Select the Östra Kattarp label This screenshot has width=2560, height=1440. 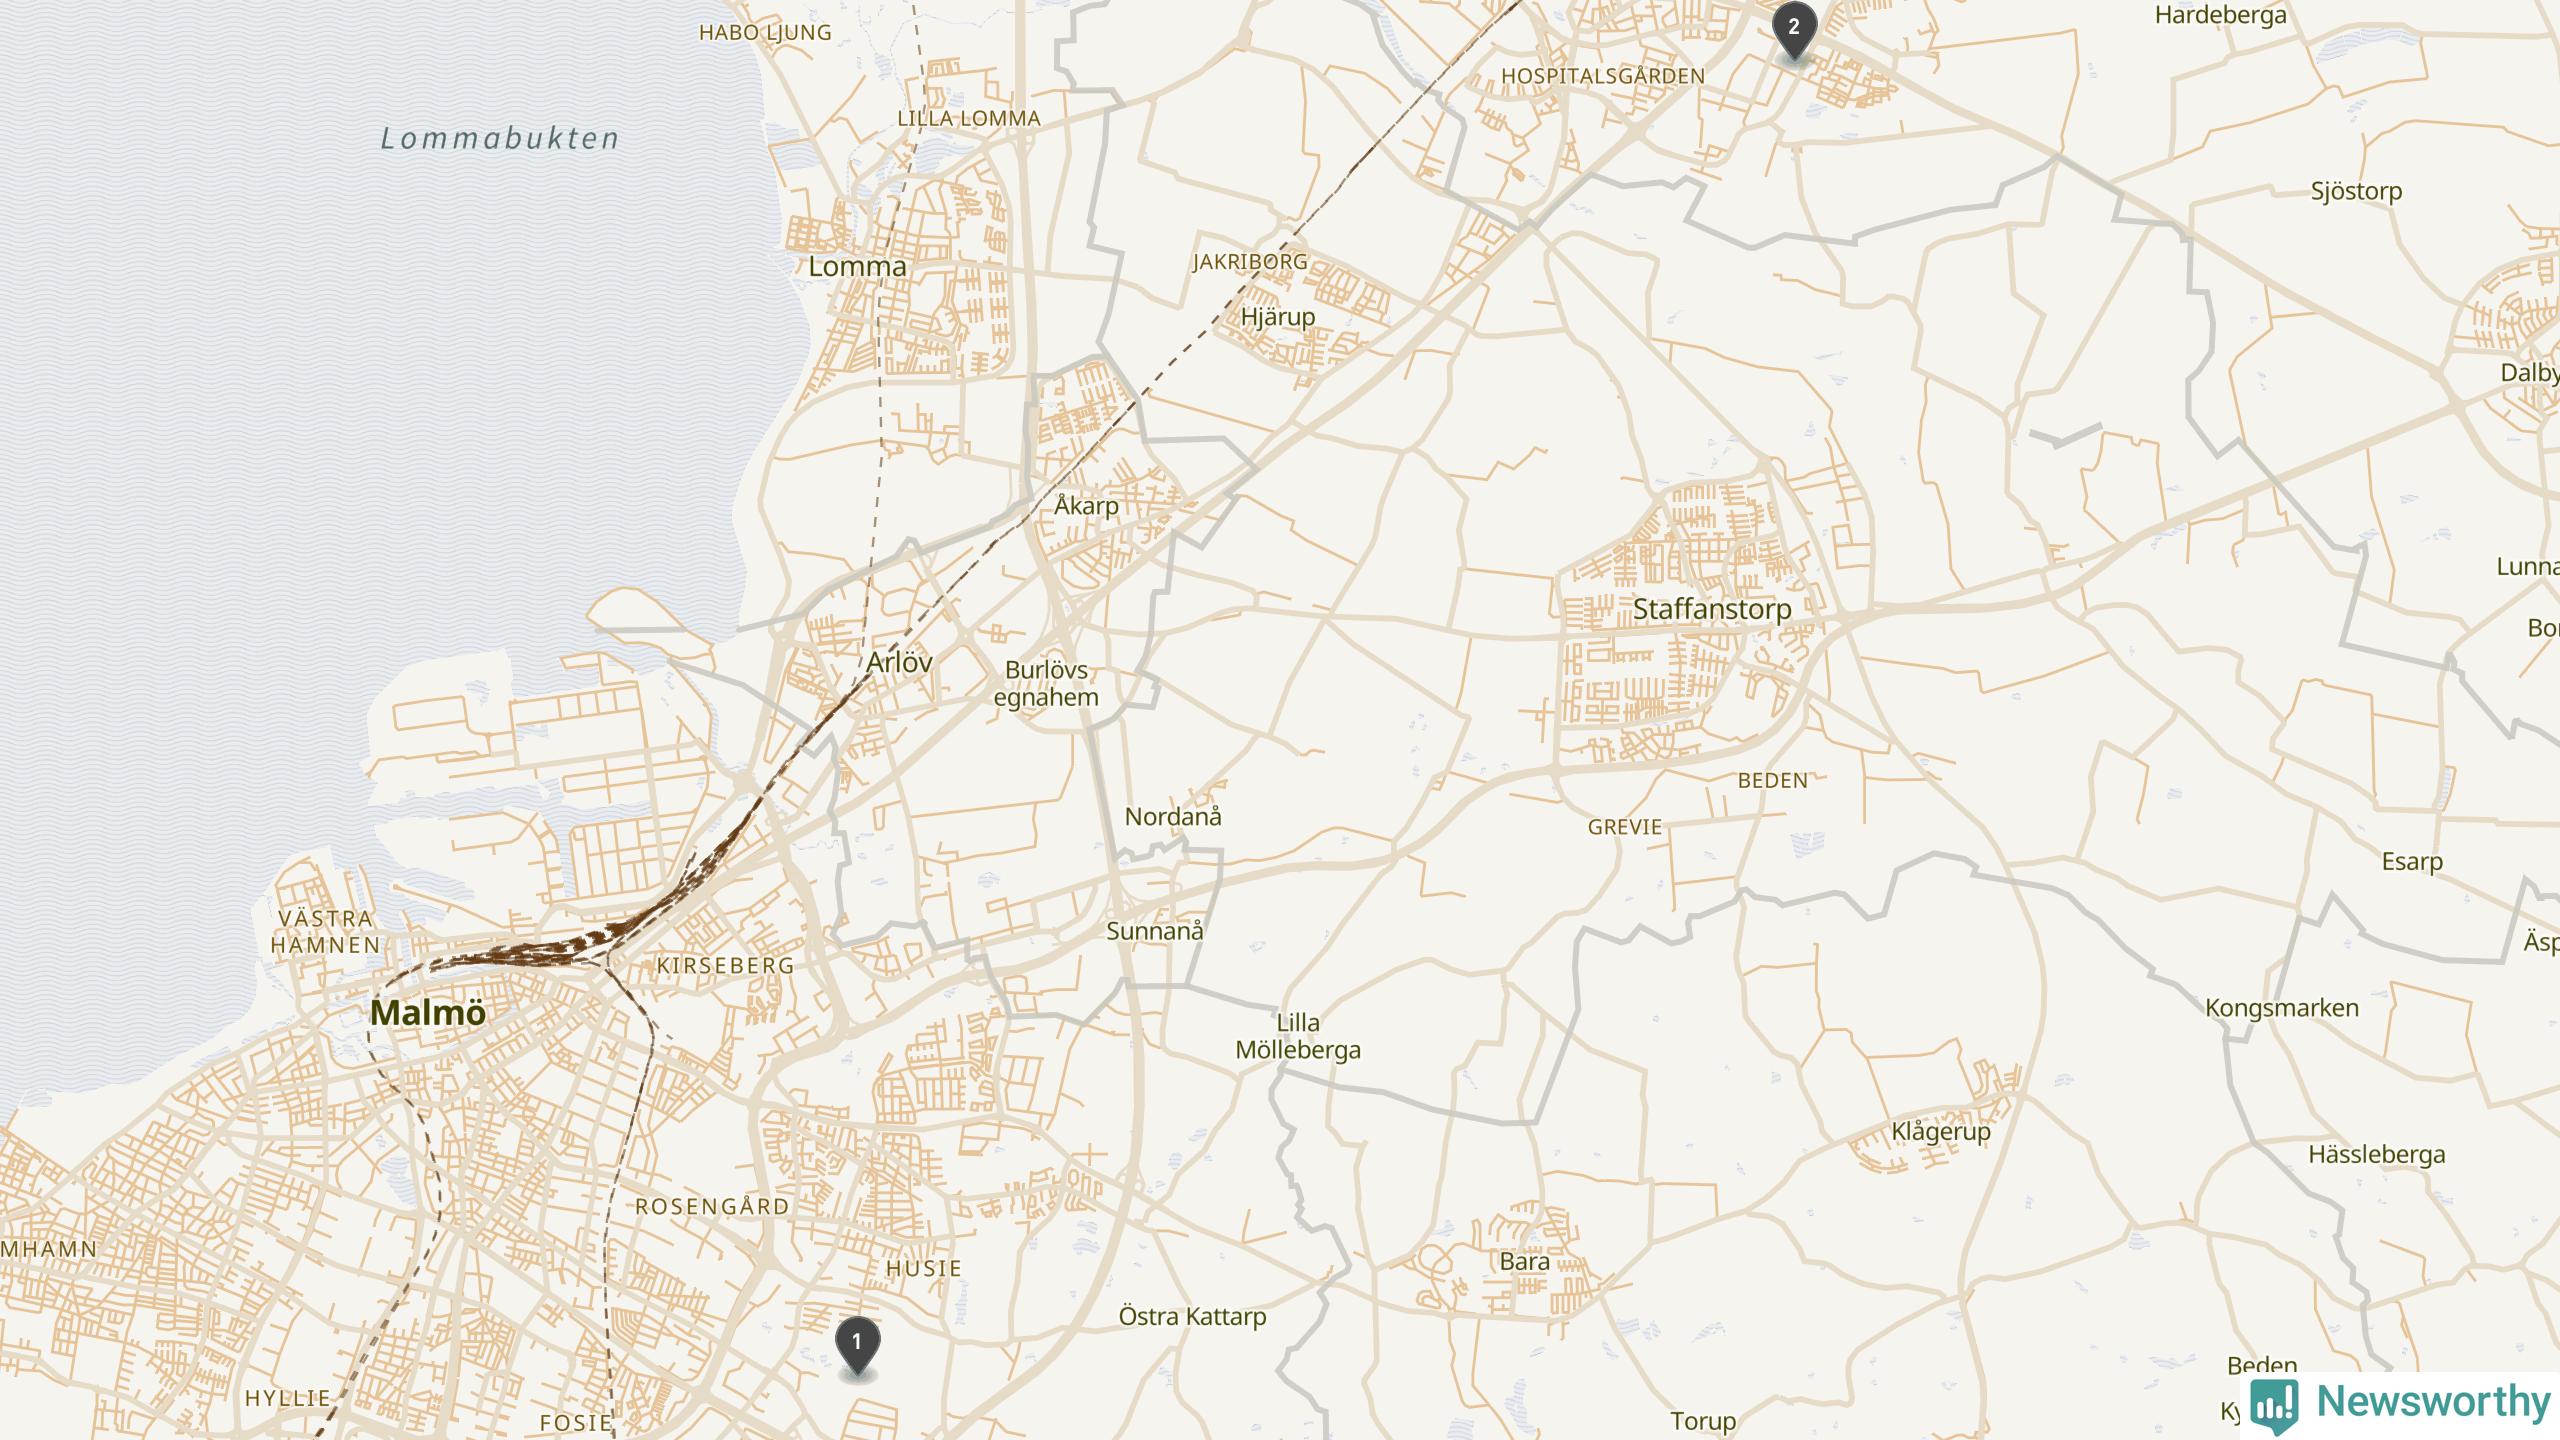pos(1193,1317)
